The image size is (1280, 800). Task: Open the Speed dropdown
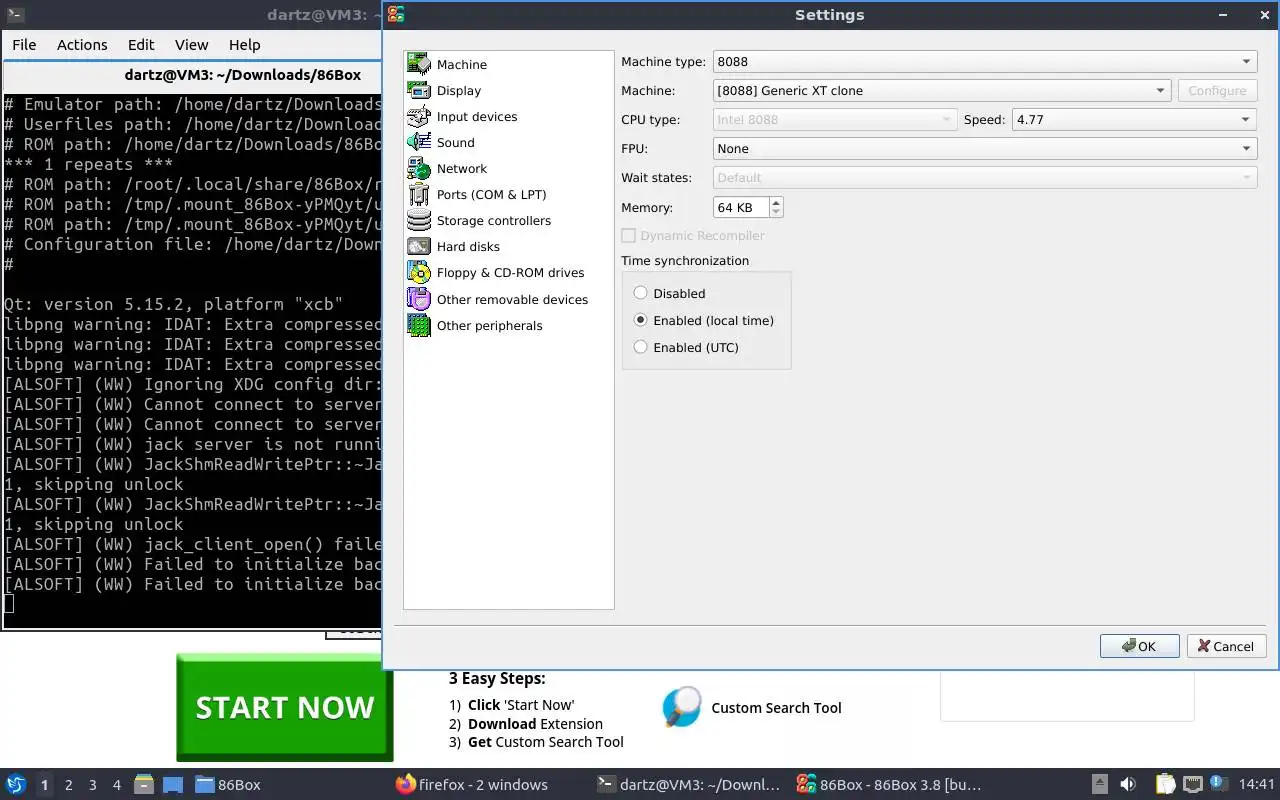[x=1135, y=119]
